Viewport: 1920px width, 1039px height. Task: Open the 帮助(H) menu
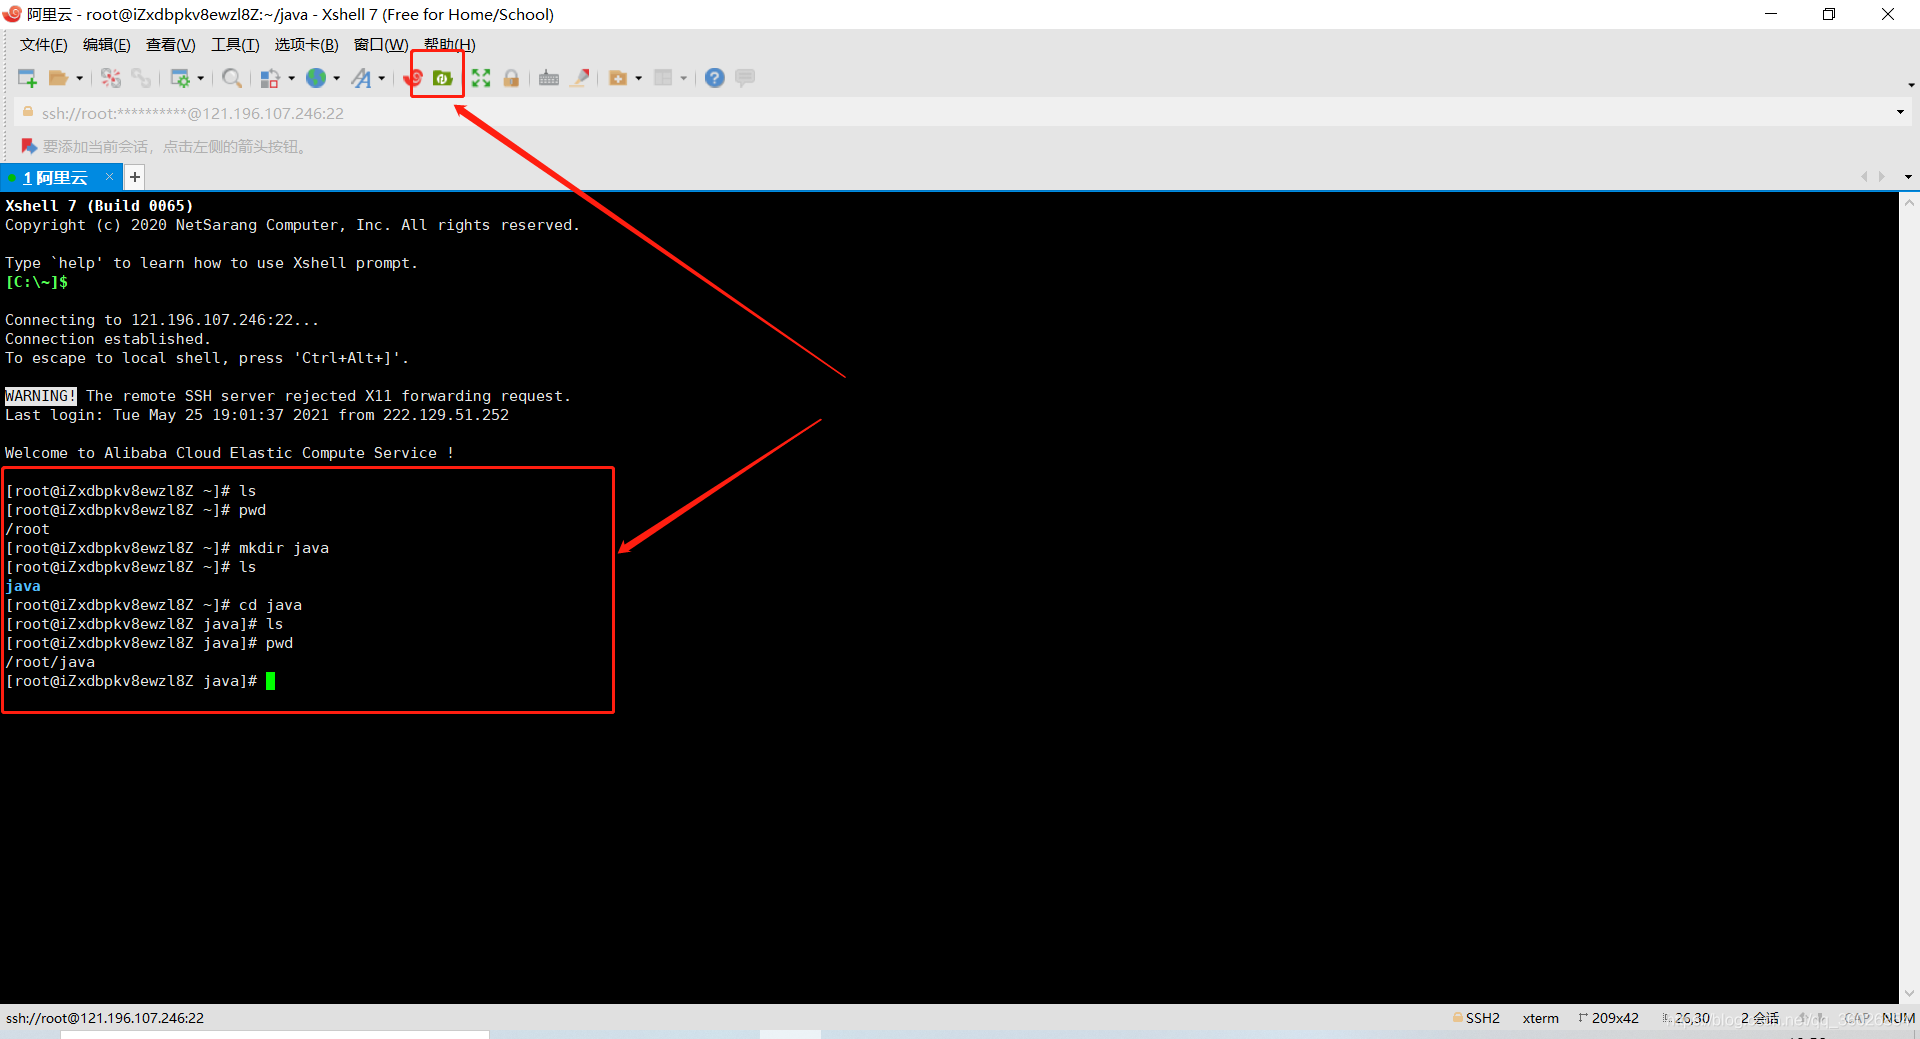pyautogui.click(x=449, y=45)
